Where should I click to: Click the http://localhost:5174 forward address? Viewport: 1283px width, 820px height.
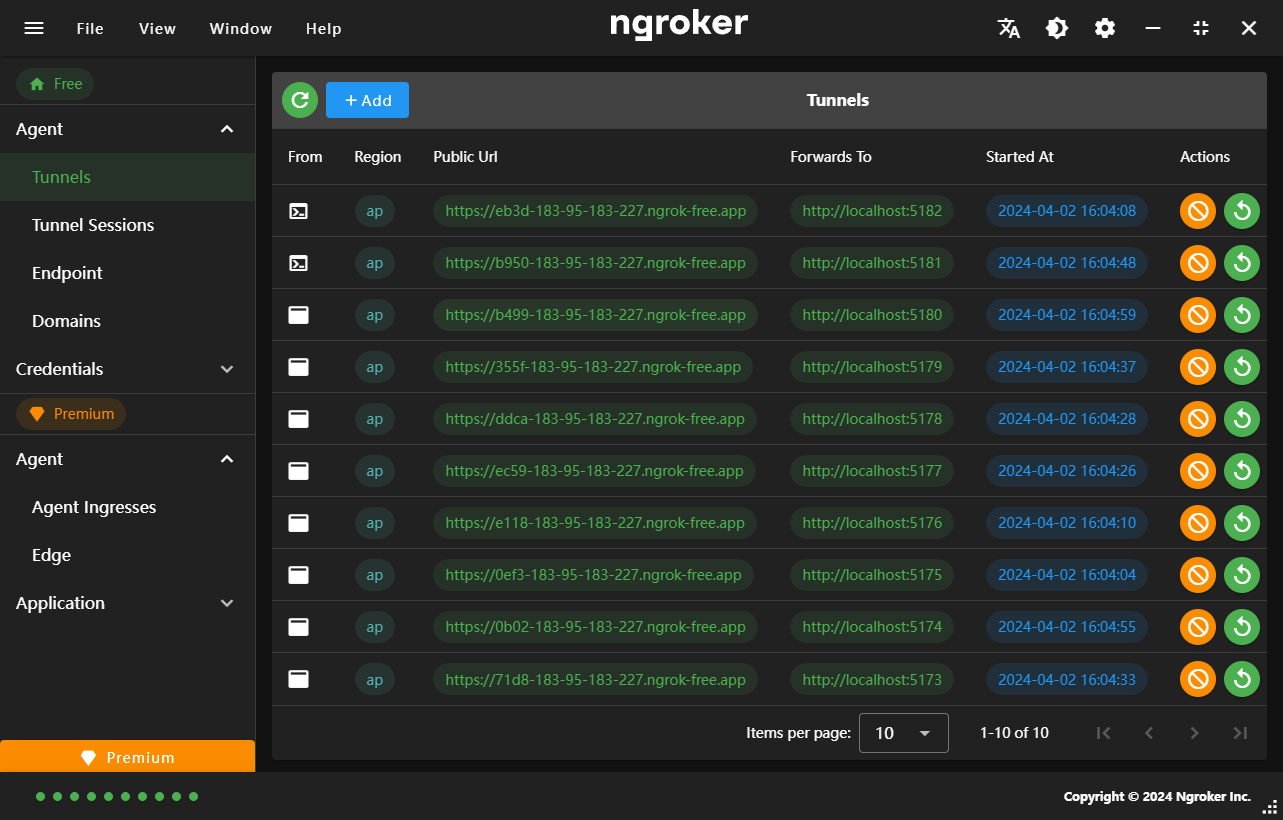pyautogui.click(x=872, y=627)
